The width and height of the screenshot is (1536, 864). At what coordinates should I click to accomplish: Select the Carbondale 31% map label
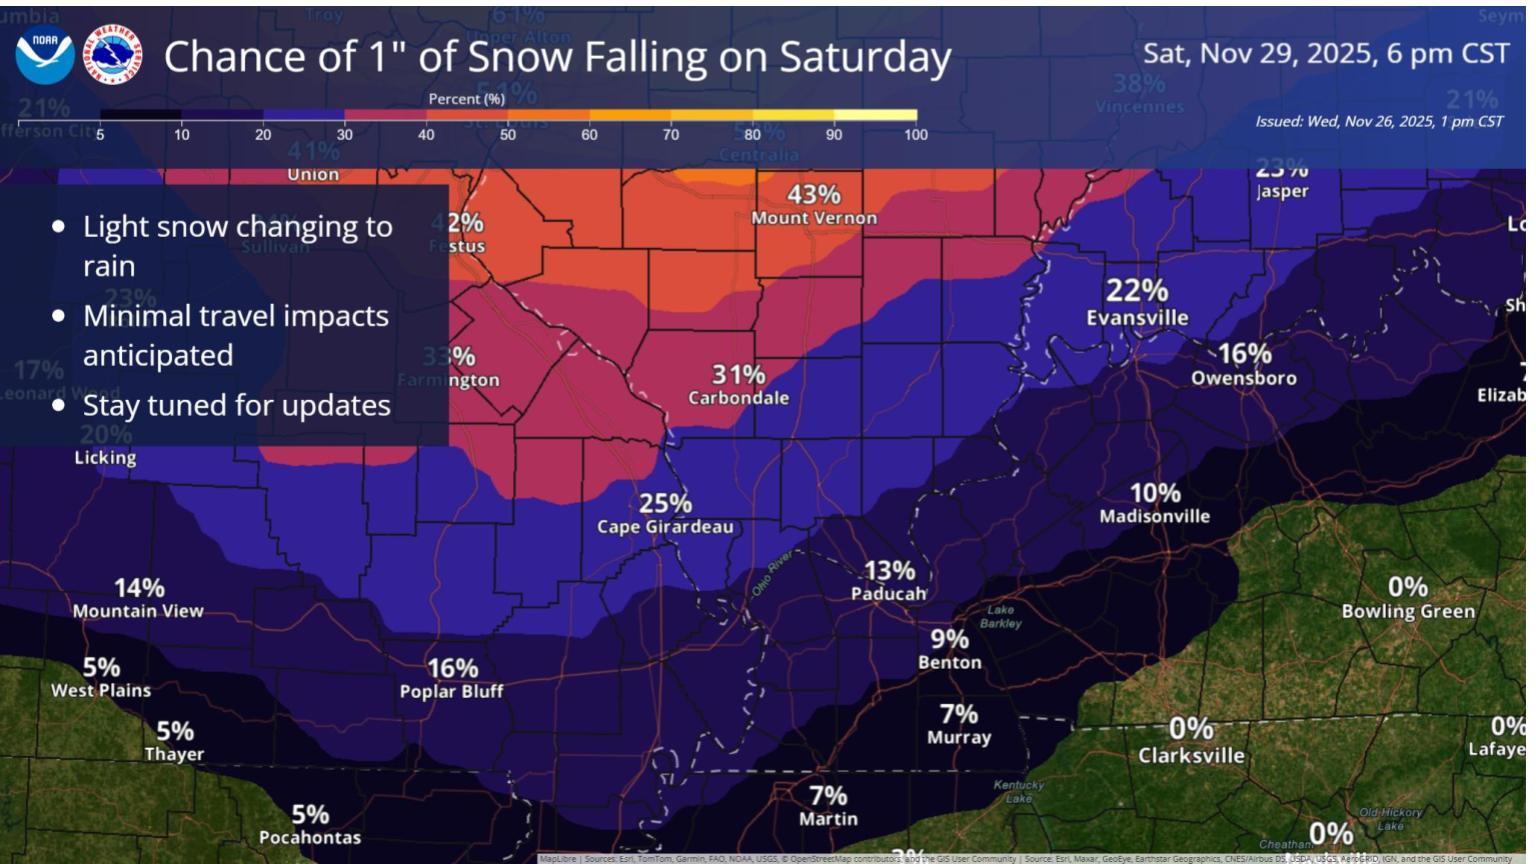[738, 385]
